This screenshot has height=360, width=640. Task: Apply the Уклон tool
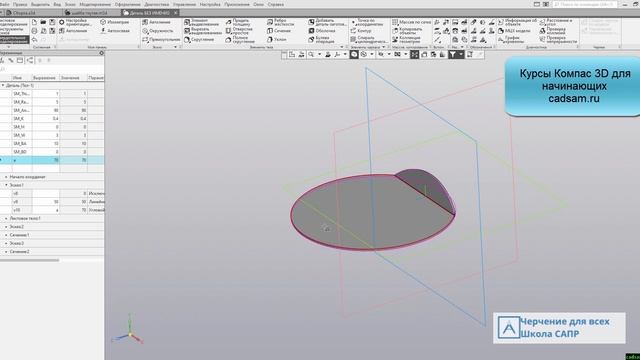pos(277,40)
